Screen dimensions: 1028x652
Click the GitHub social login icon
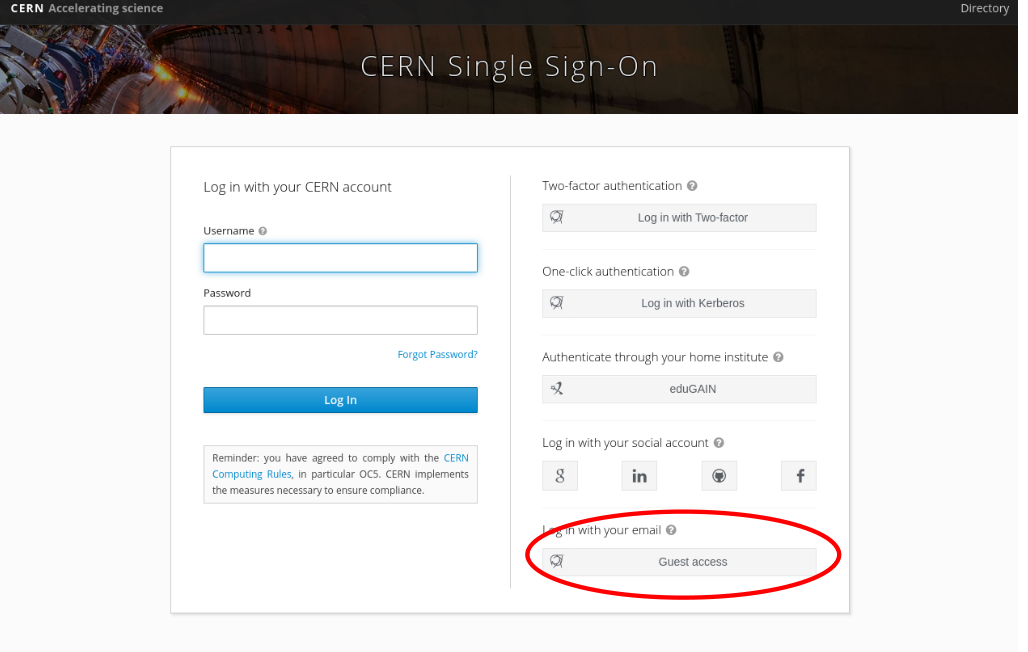pos(719,476)
